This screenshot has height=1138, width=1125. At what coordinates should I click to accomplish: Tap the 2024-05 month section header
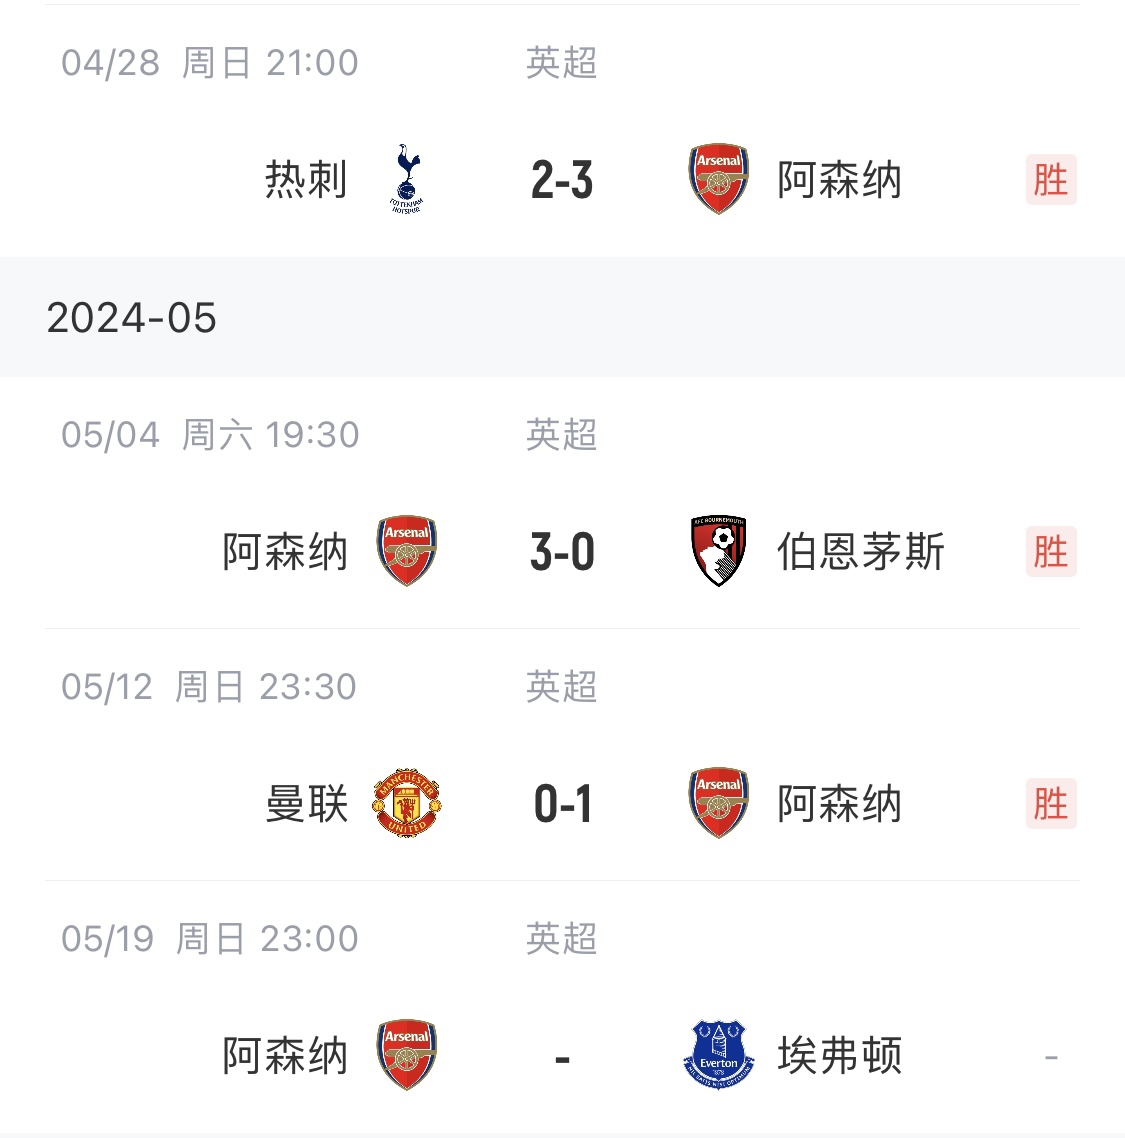[132, 318]
